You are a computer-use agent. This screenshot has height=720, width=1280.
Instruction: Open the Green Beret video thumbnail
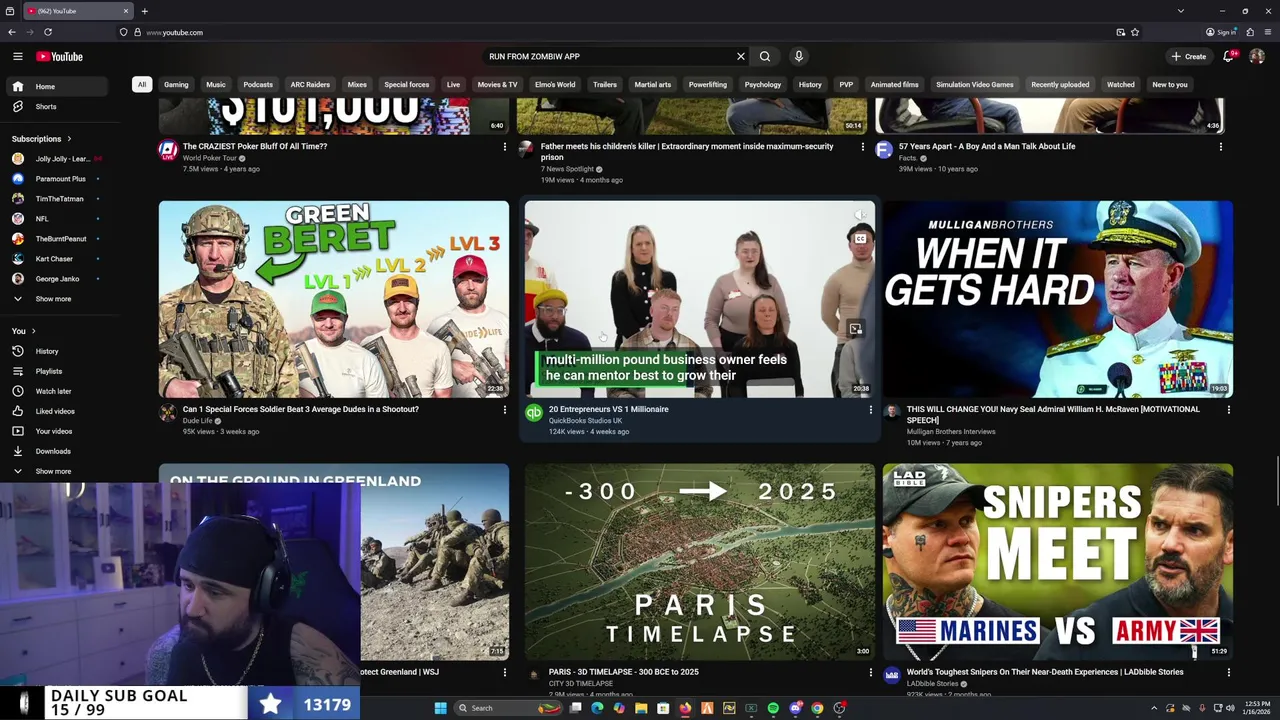click(334, 299)
